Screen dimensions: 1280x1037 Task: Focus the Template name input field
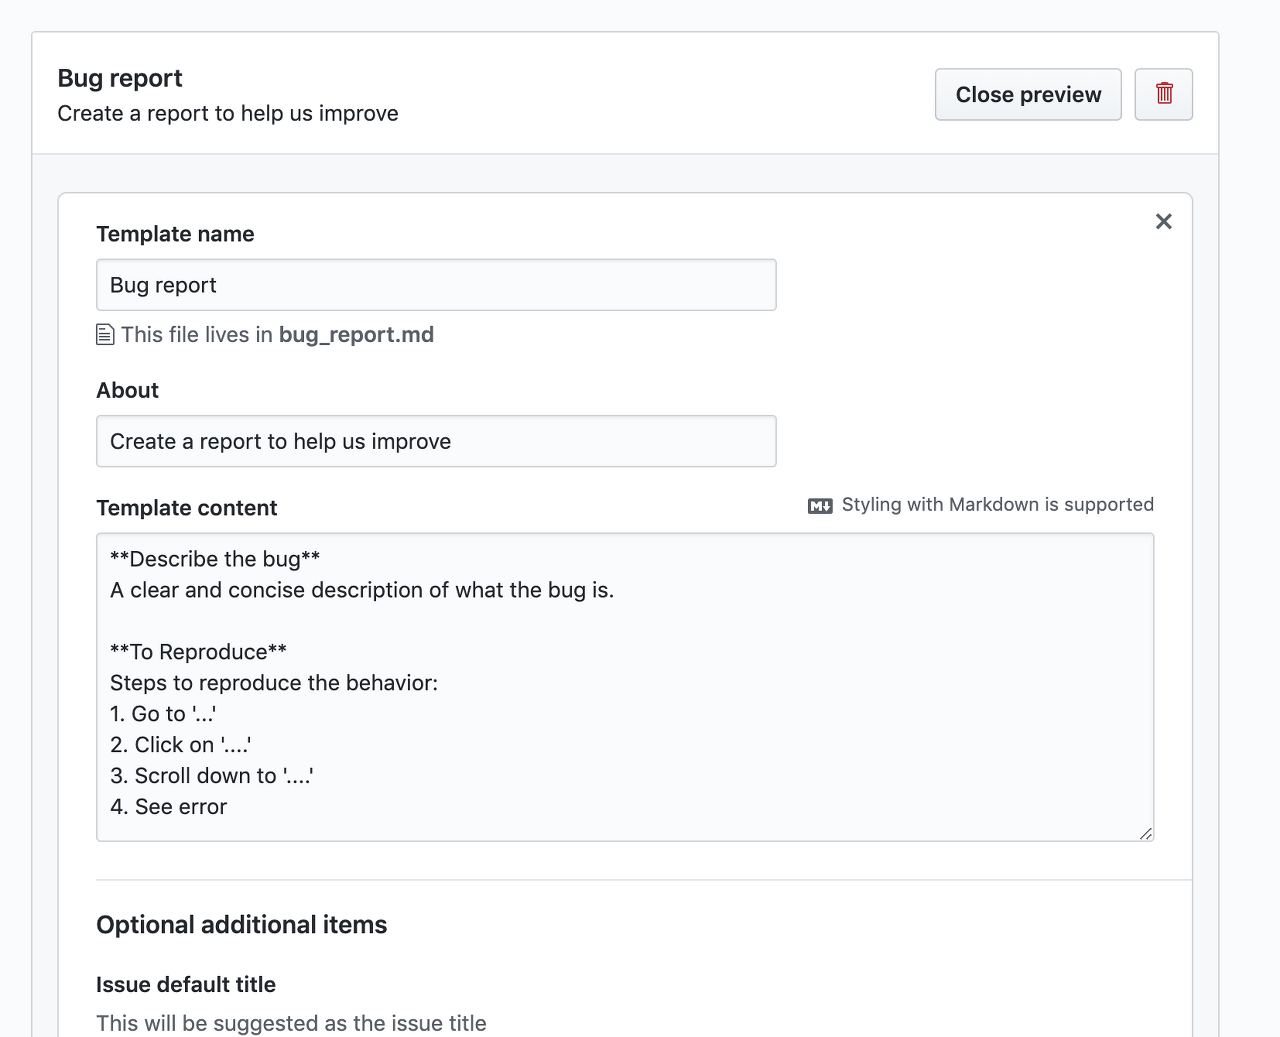436,285
